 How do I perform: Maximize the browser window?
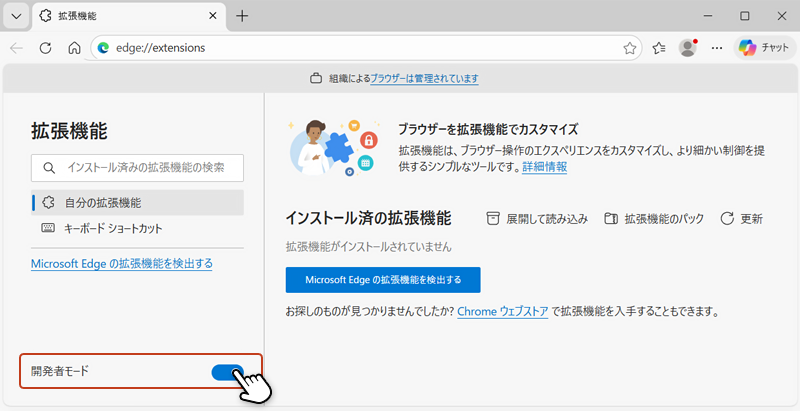pyautogui.click(x=745, y=16)
